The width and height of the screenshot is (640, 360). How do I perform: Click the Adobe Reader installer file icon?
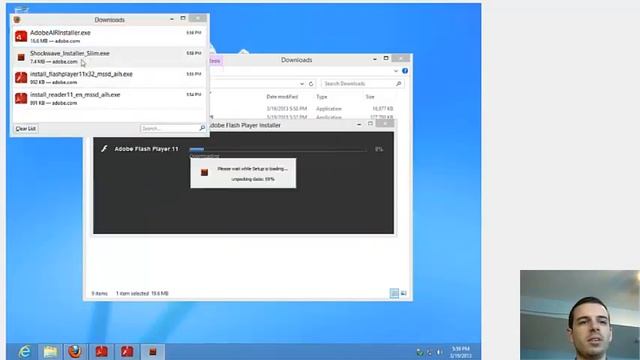pos(21,98)
